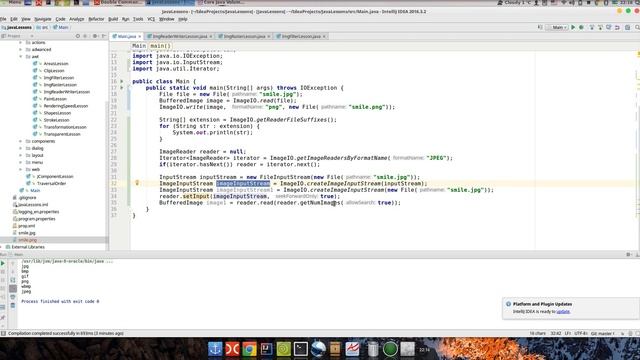Screen dimensions: 640x360
Task: Open the Chrome icon in the dock
Action: [249, 349]
